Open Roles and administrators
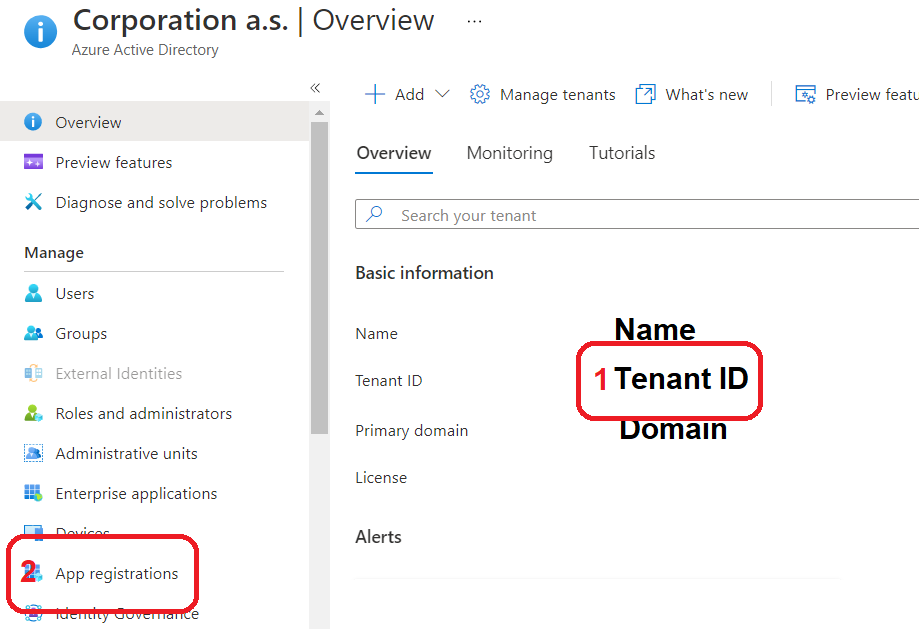919x629 pixels. pos(144,414)
